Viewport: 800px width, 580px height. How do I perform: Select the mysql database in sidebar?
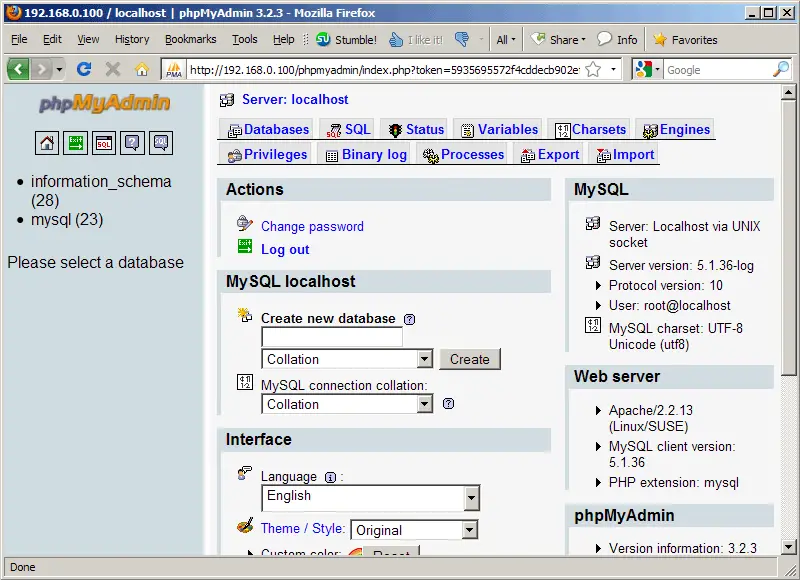pos(67,220)
